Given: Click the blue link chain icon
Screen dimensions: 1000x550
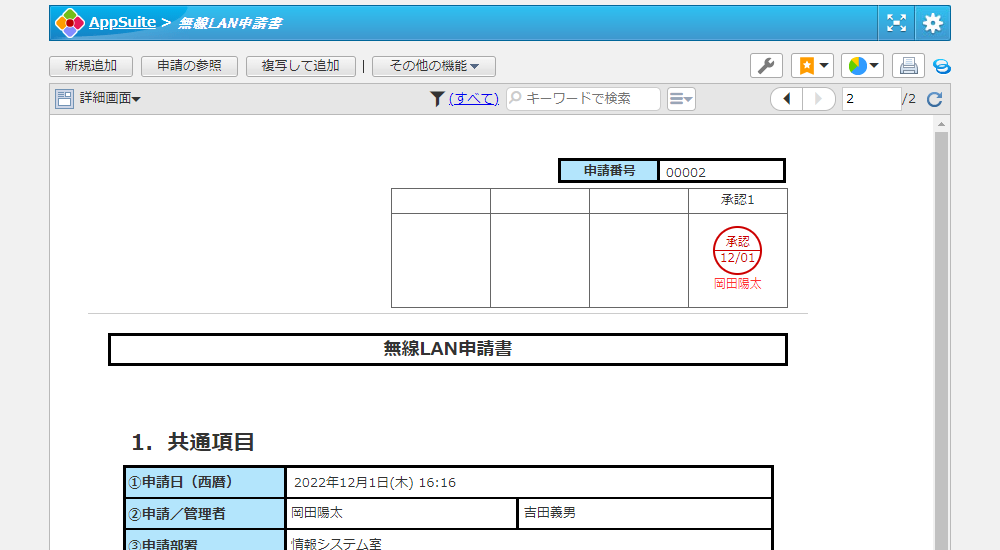Looking at the screenshot, I should click(x=941, y=66).
